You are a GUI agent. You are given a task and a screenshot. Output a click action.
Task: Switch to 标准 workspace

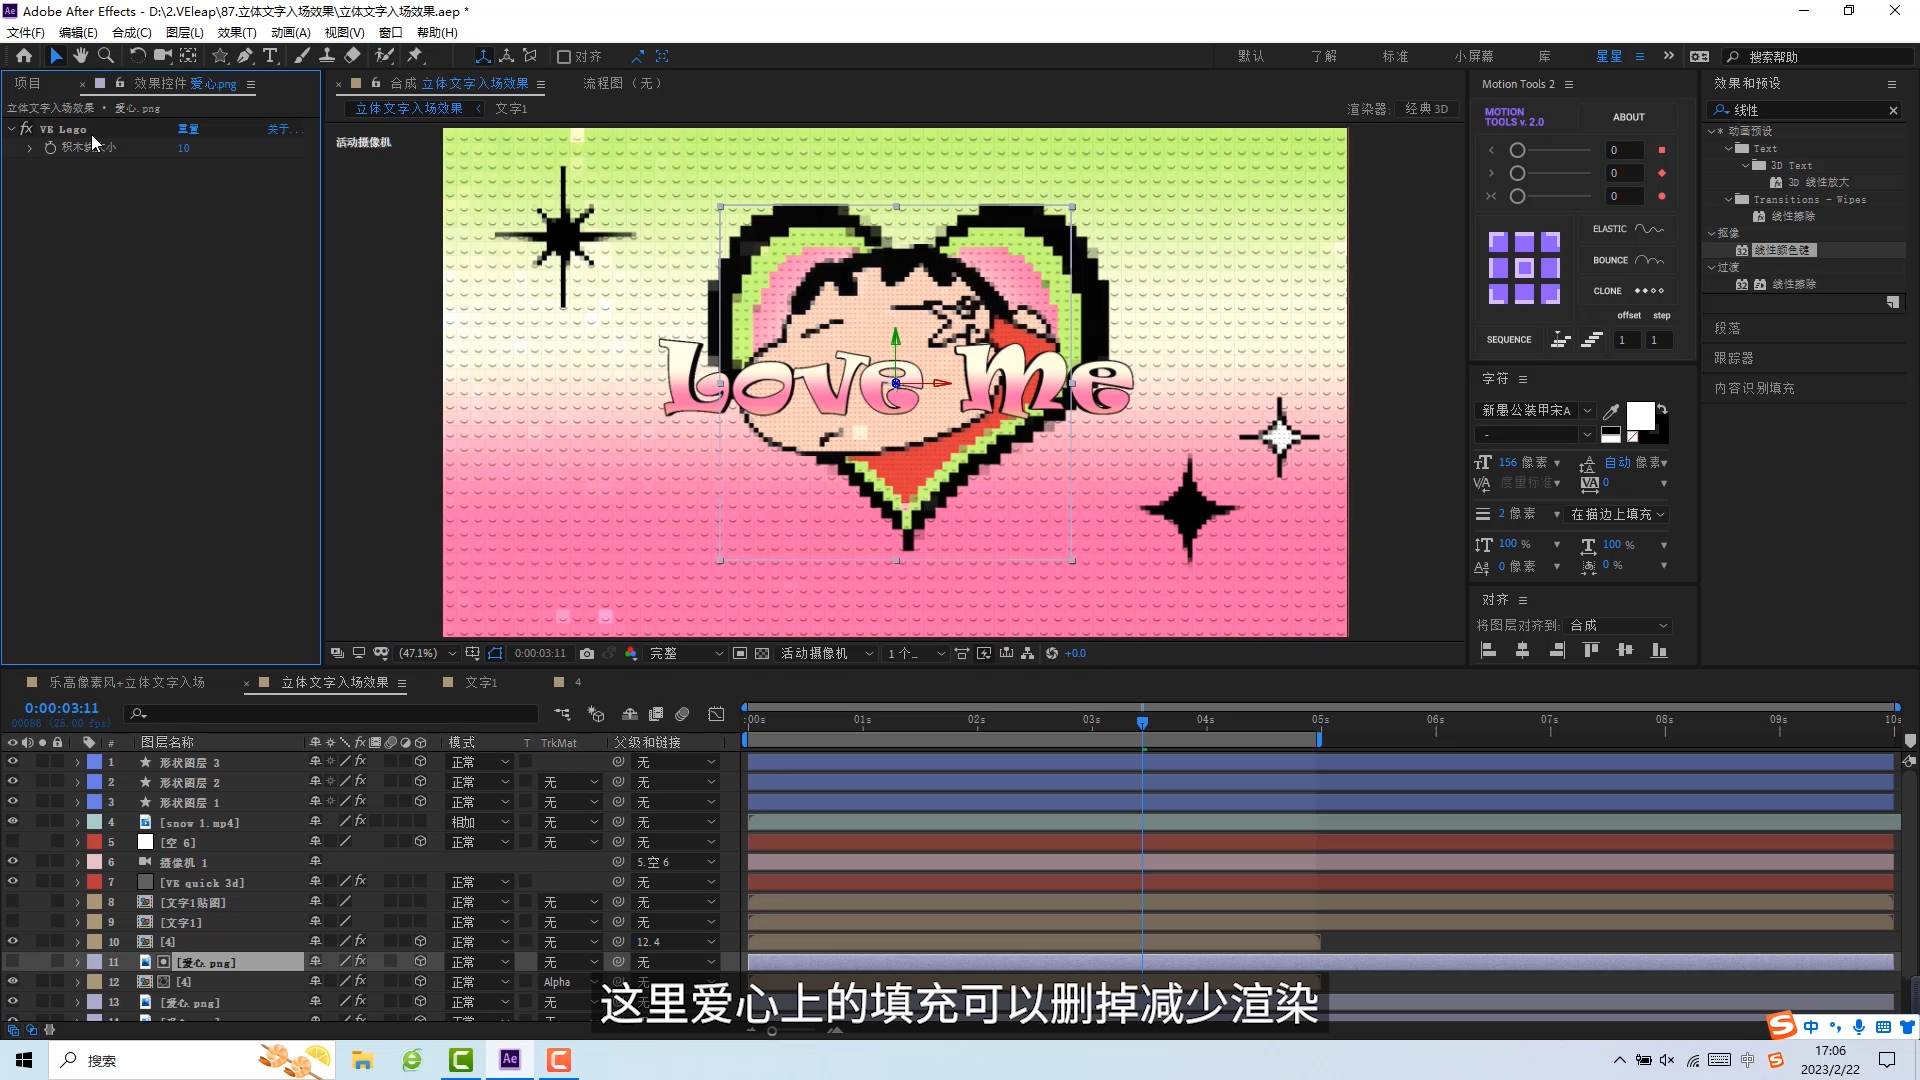[x=1395, y=57]
